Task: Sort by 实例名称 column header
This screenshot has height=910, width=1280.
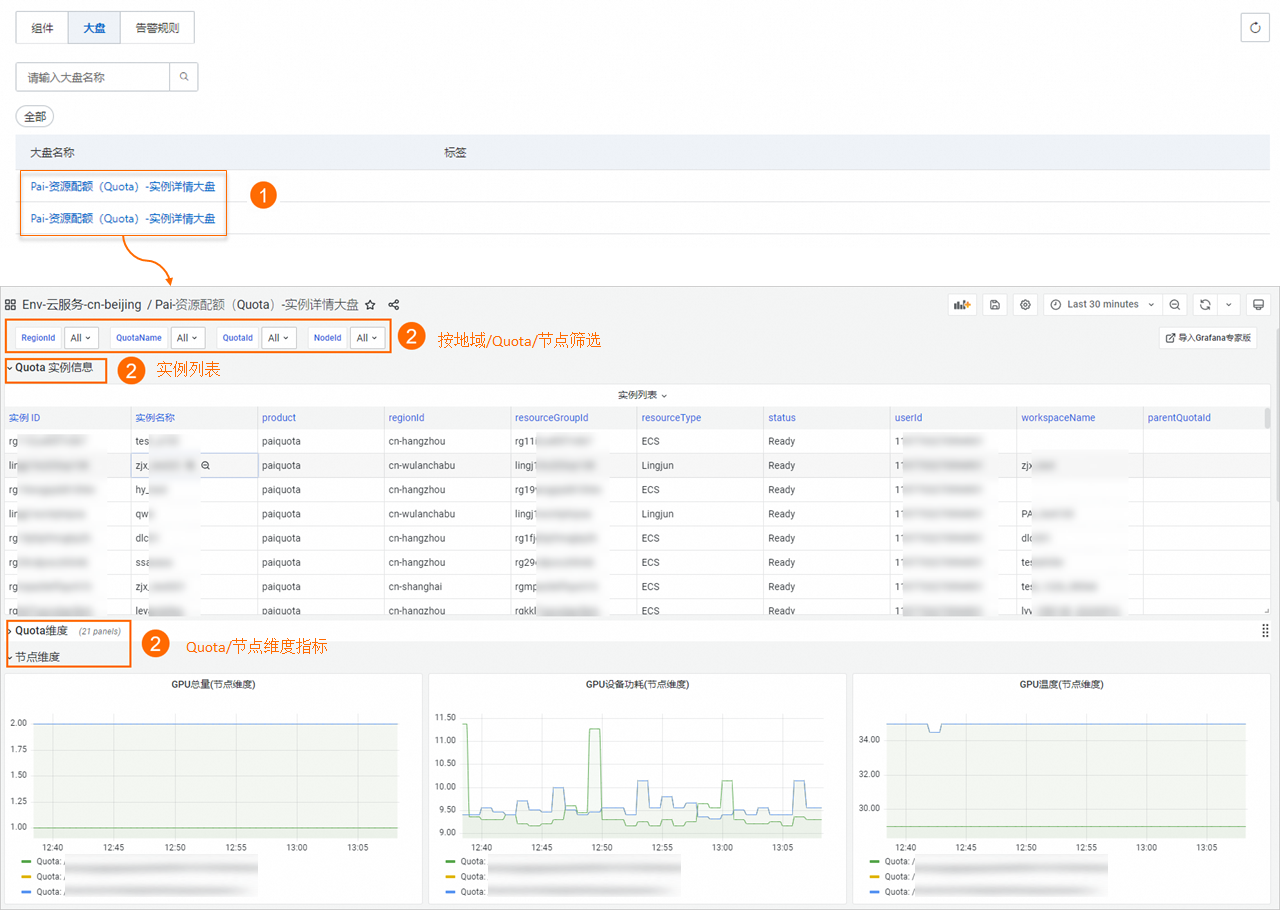Action: [x=155, y=418]
